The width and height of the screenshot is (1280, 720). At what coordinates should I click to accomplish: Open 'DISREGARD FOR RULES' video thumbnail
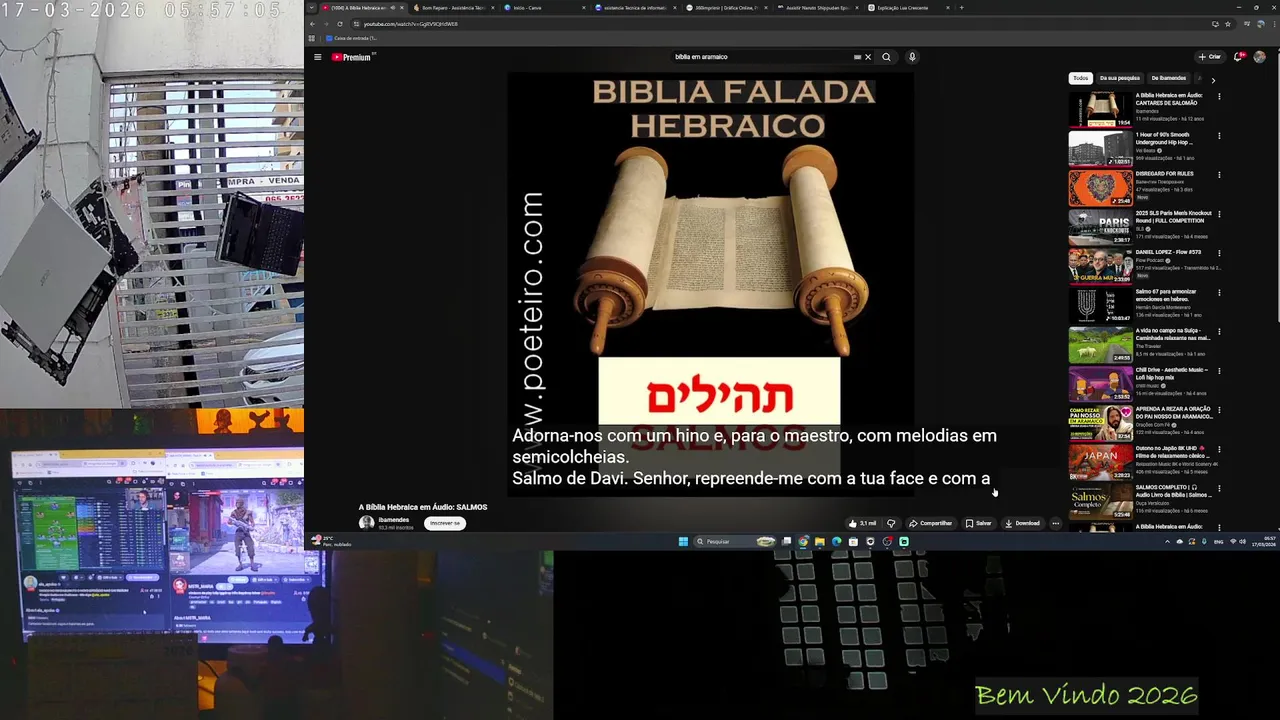click(x=1100, y=187)
